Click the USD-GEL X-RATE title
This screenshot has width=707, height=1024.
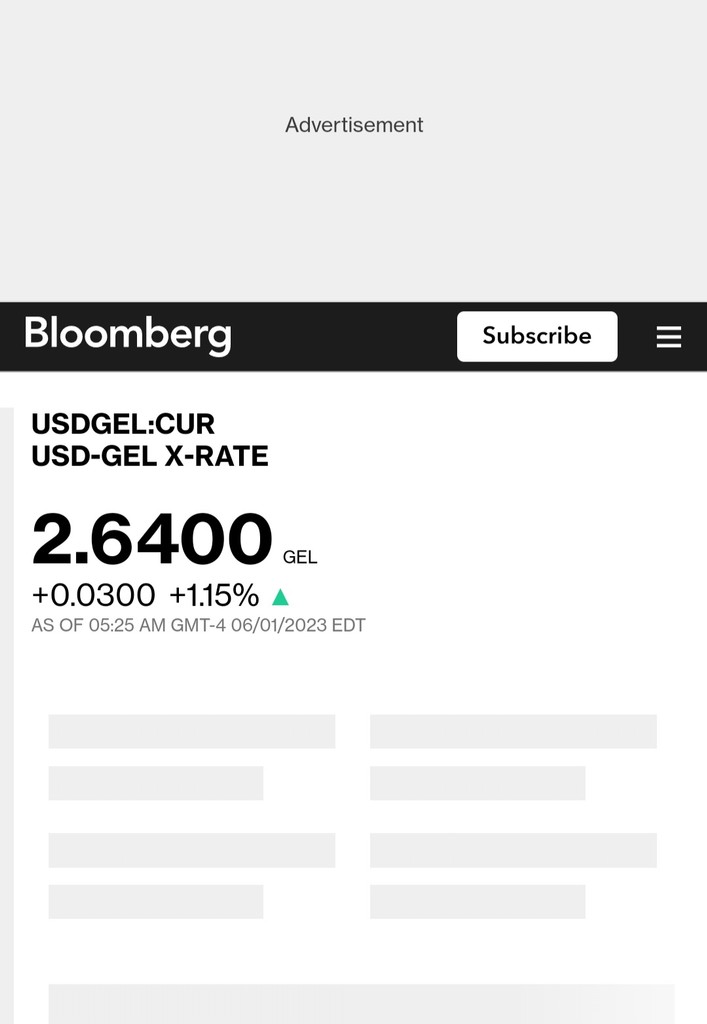tap(150, 456)
